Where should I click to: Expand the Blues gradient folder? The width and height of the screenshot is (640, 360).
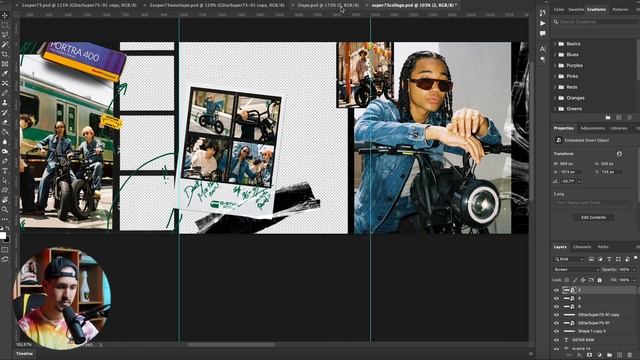(x=555, y=55)
